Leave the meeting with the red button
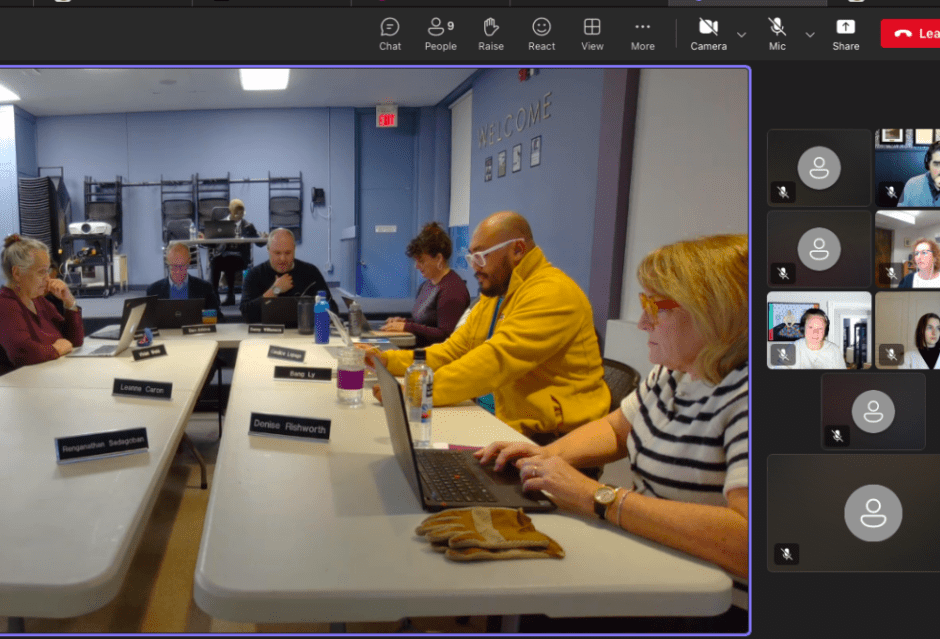This screenshot has width=940, height=639. [912, 33]
